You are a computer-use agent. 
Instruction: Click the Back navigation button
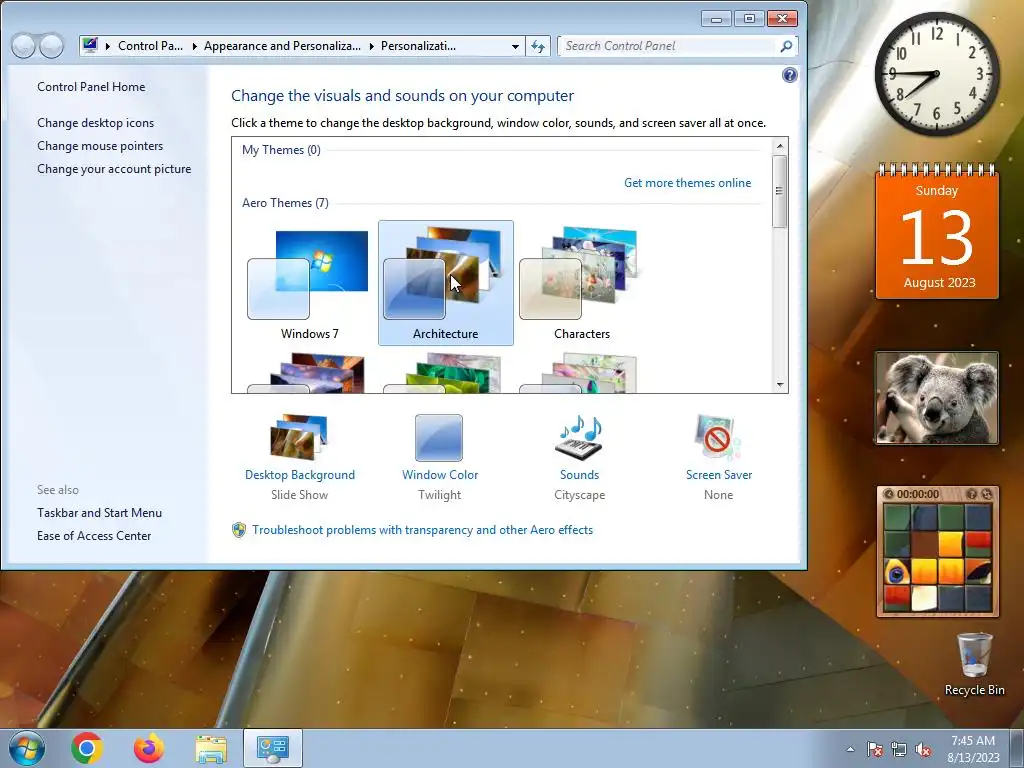click(x=23, y=46)
